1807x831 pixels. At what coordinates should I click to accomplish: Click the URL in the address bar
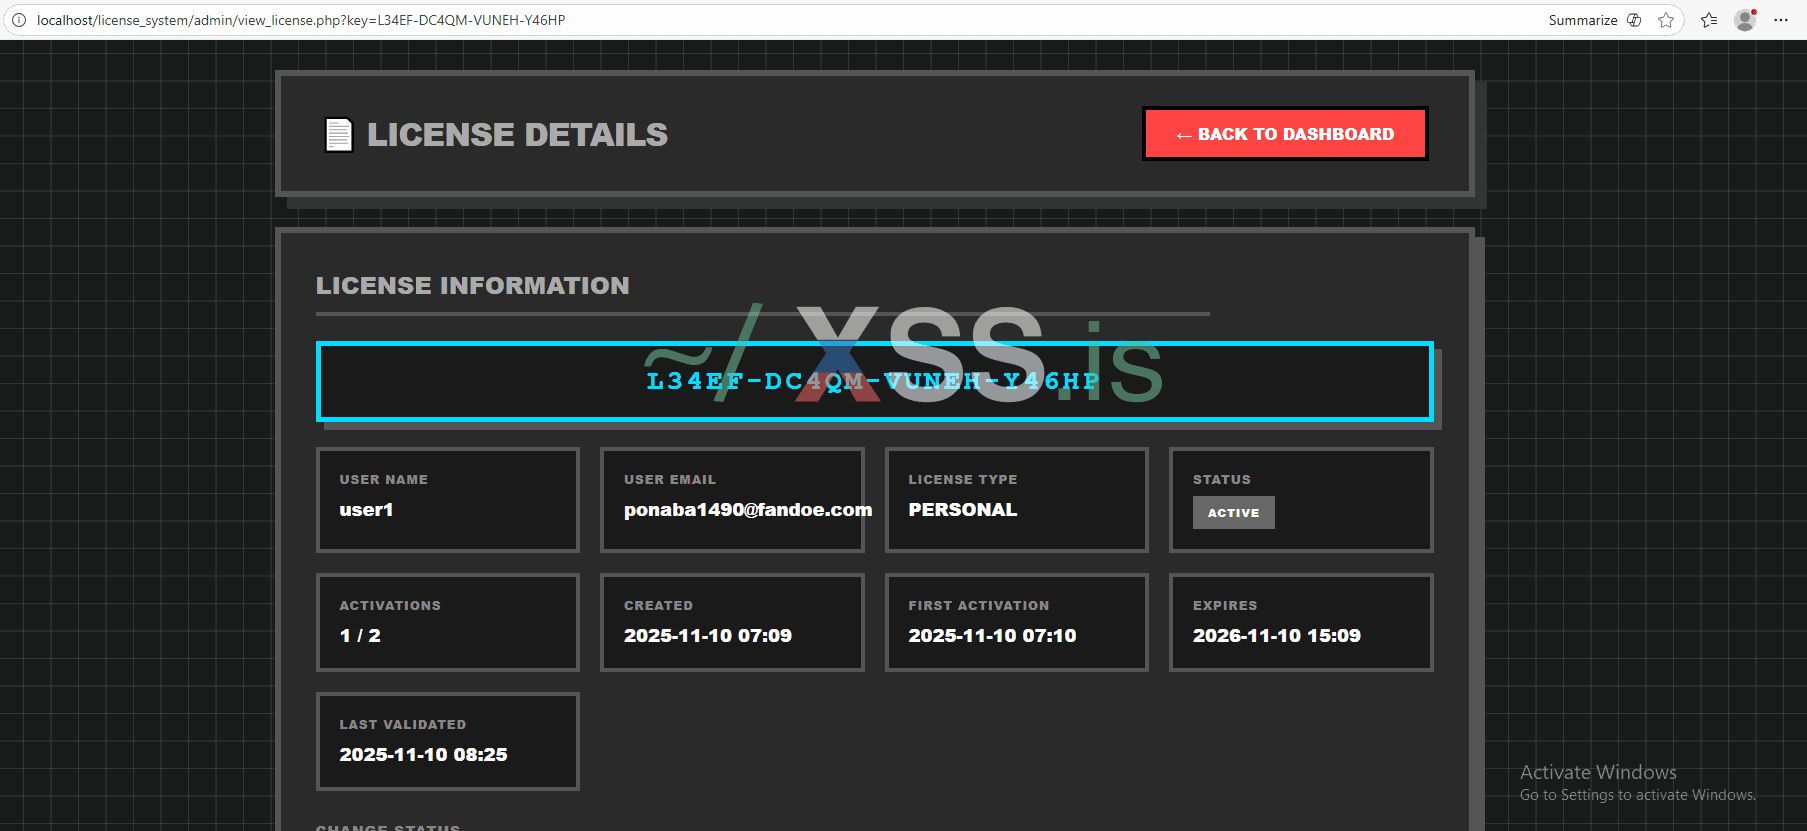[301, 20]
